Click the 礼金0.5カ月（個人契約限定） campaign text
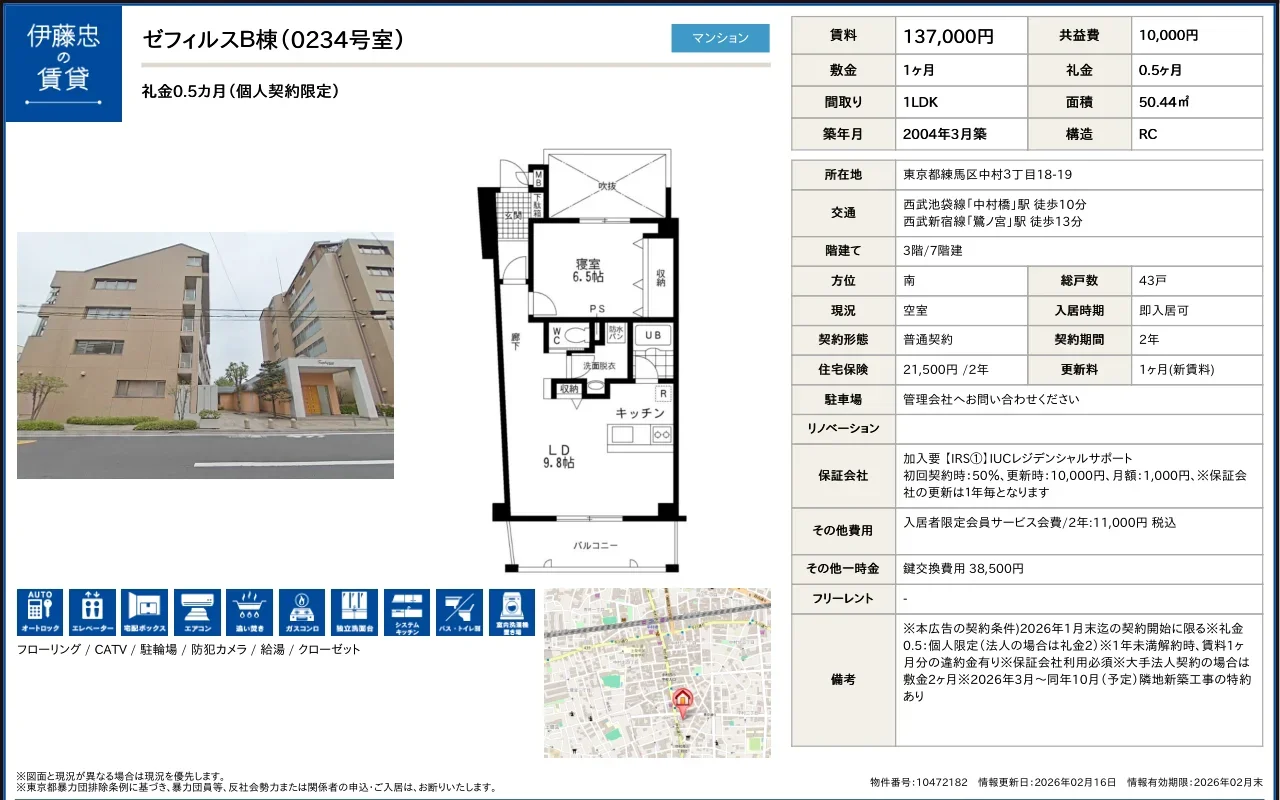This screenshot has width=1280, height=800. (230, 92)
